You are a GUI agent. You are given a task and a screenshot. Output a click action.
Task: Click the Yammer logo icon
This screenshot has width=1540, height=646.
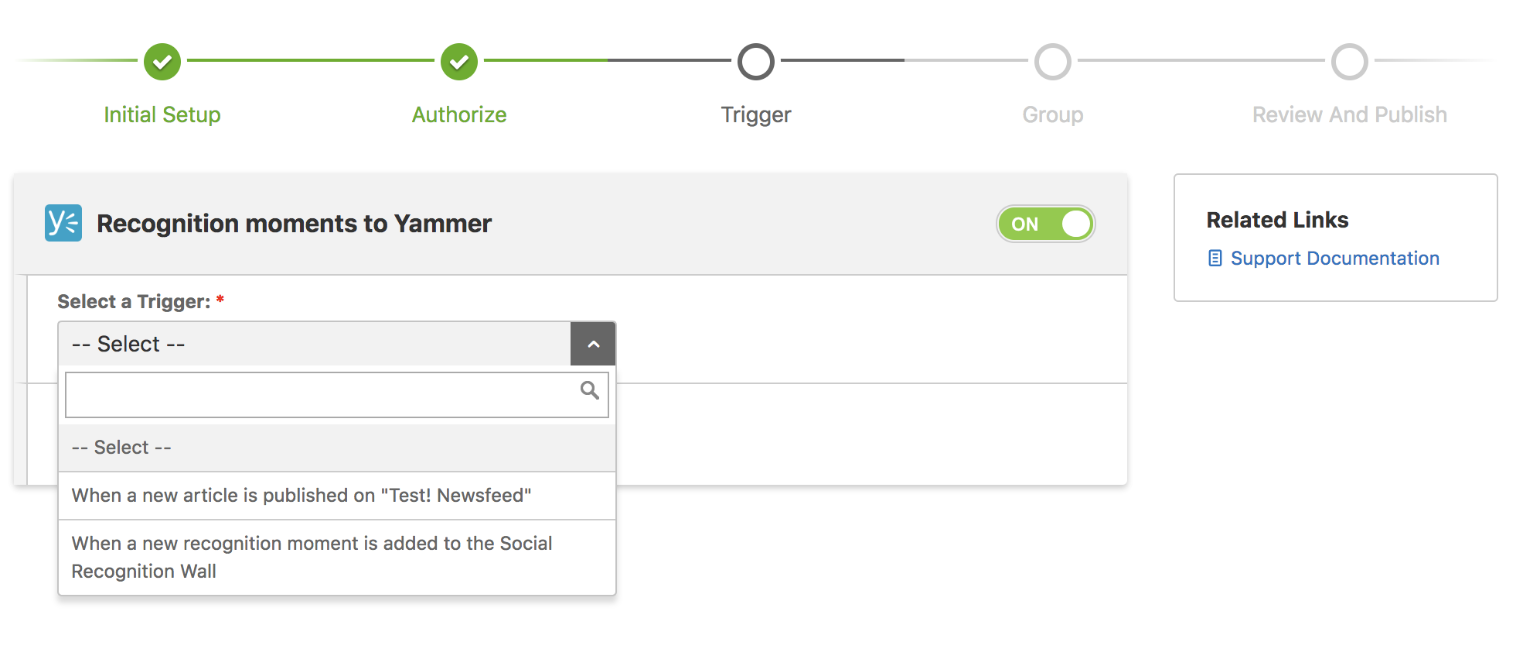point(63,223)
